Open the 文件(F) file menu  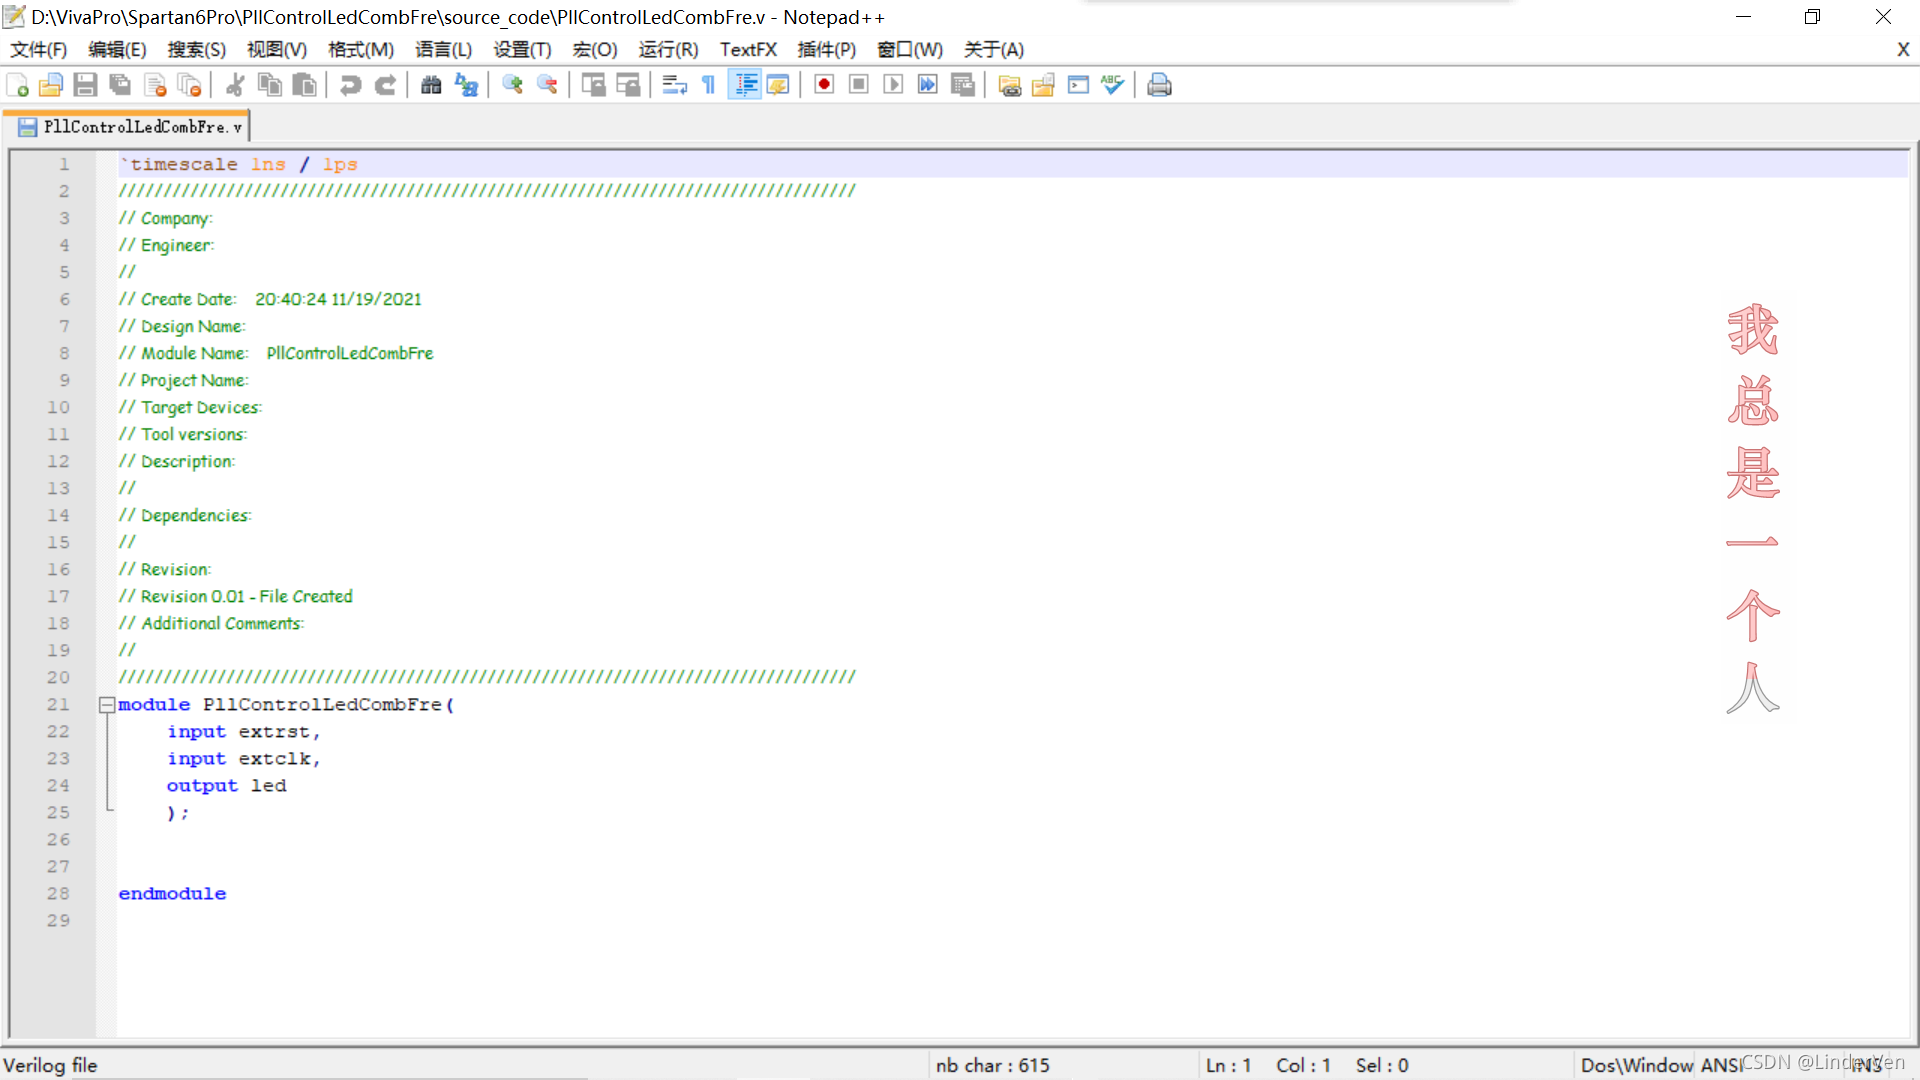(x=38, y=49)
